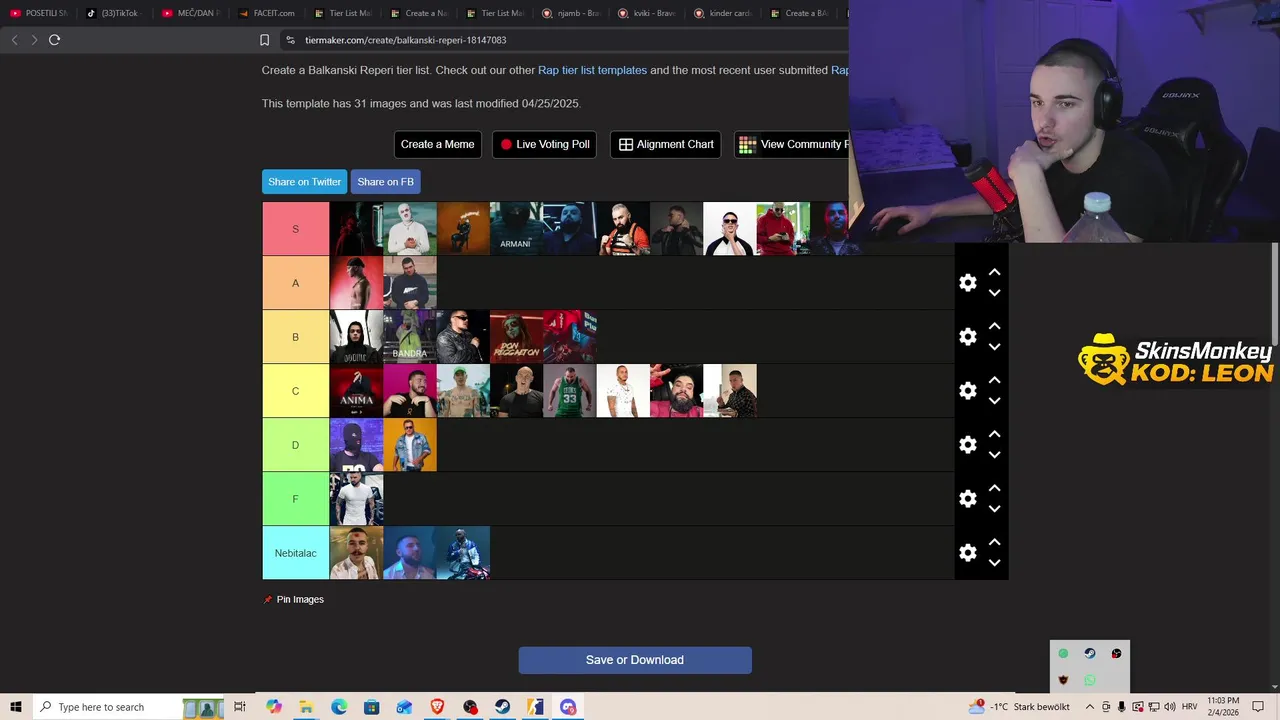Reload the tiermaker page
The width and height of the screenshot is (1280, 720).
pos(54,40)
